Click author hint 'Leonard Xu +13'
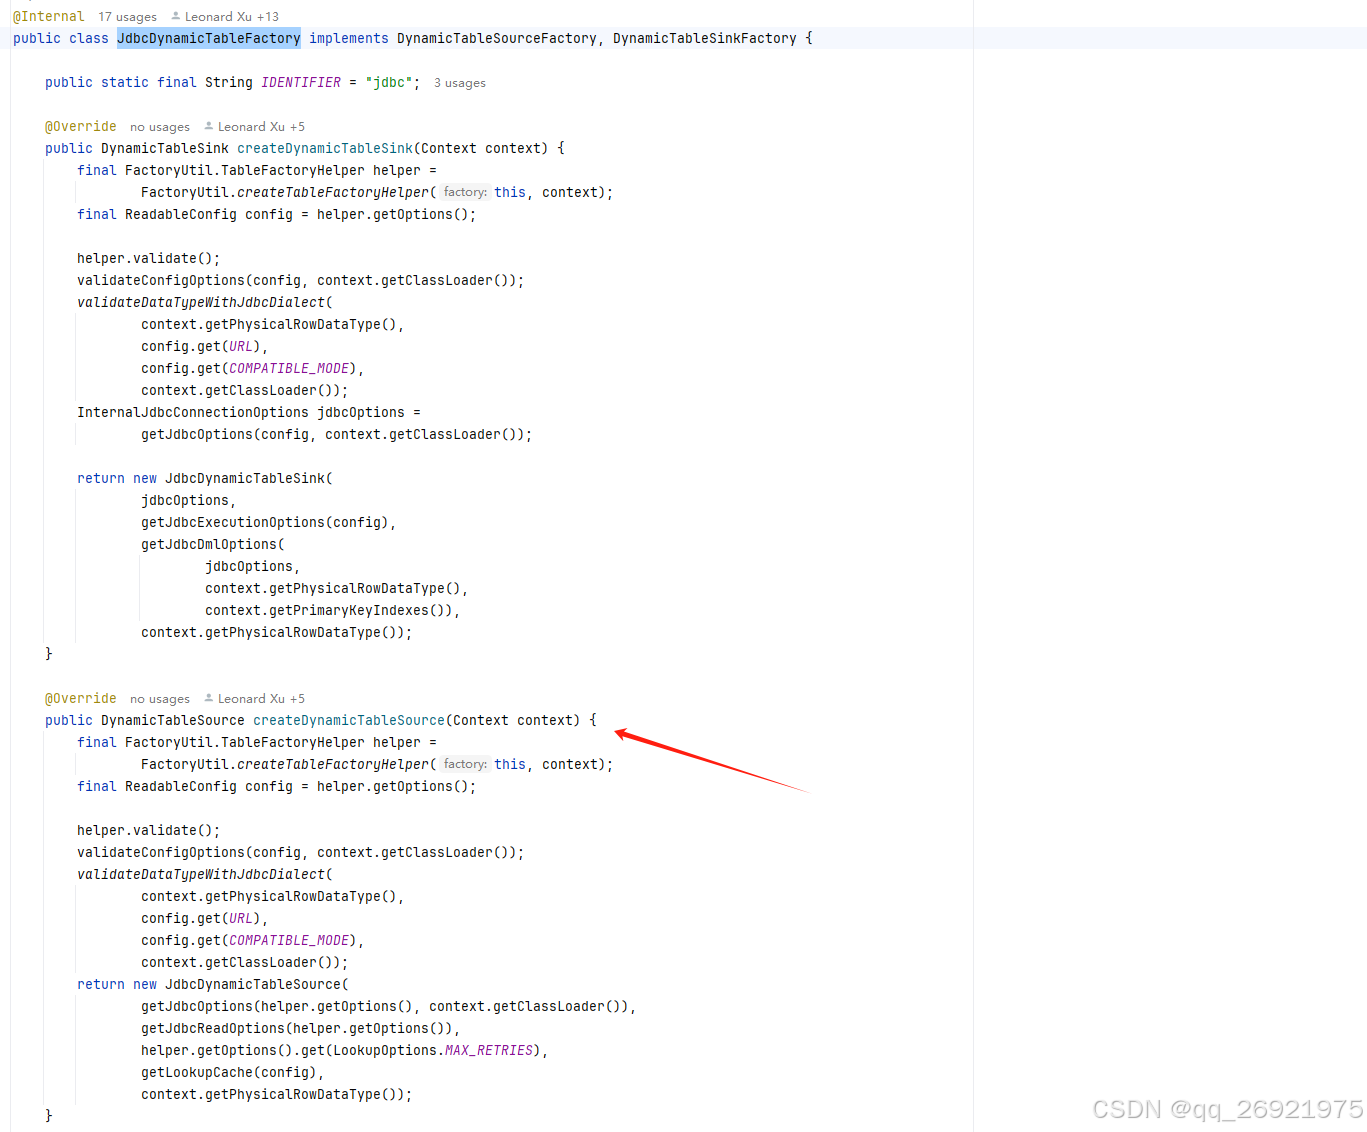Viewport: 1367px width, 1132px height. click(232, 17)
